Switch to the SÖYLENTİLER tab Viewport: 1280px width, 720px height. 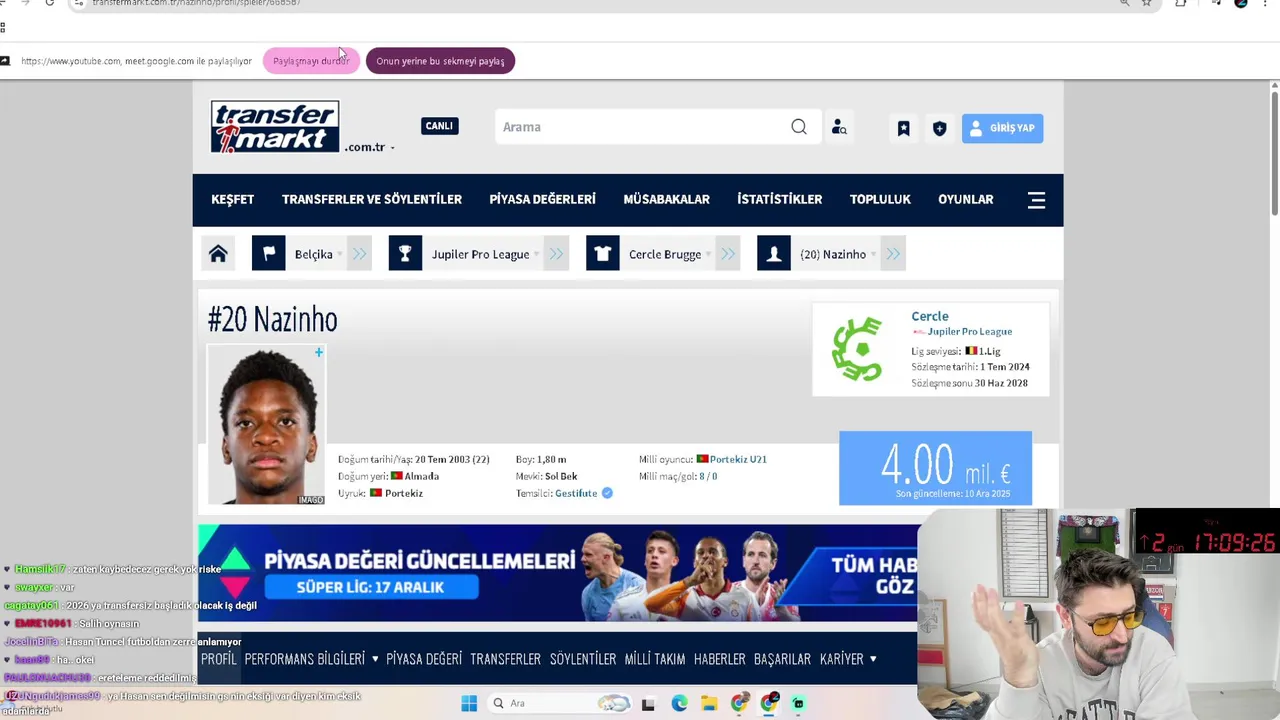point(583,659)
